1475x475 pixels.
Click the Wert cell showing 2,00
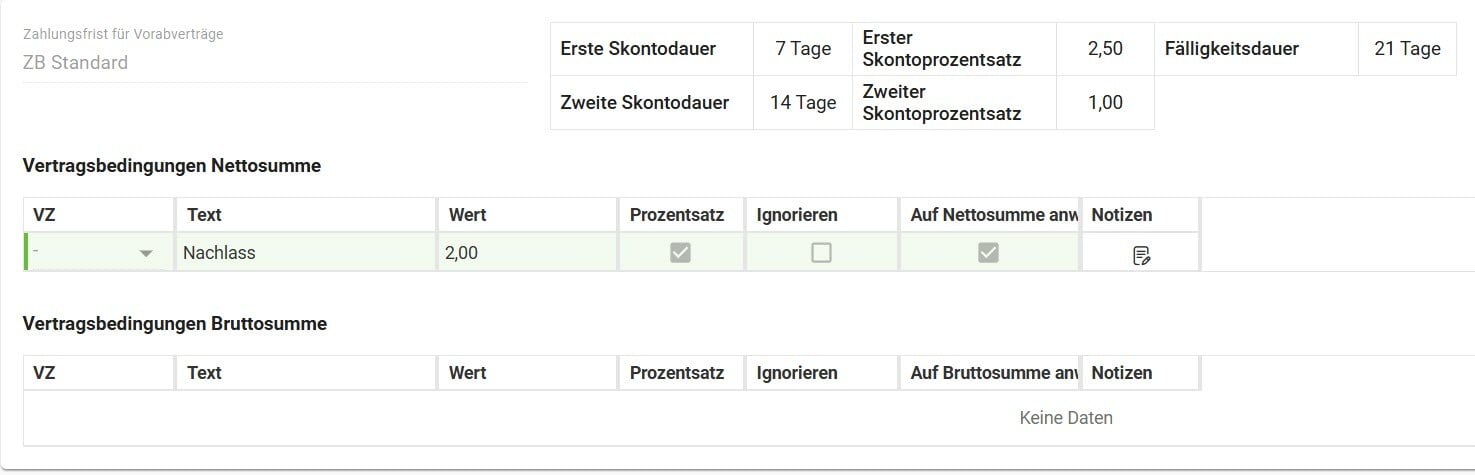pyautogui.click(x=526, y=253)
